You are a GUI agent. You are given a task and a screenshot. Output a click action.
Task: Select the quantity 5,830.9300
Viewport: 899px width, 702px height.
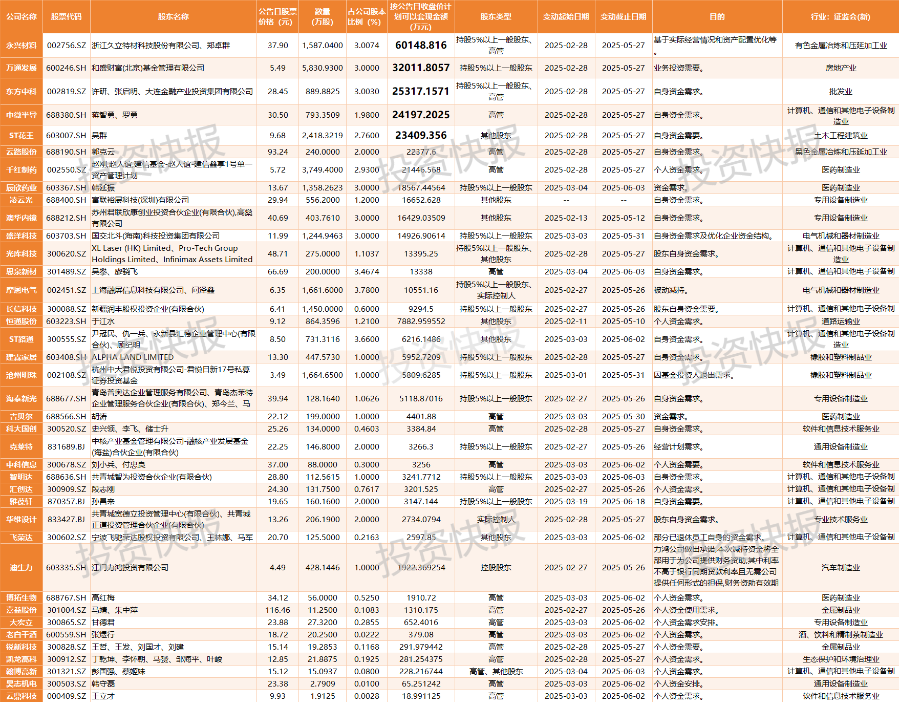(x=323, y=68)
